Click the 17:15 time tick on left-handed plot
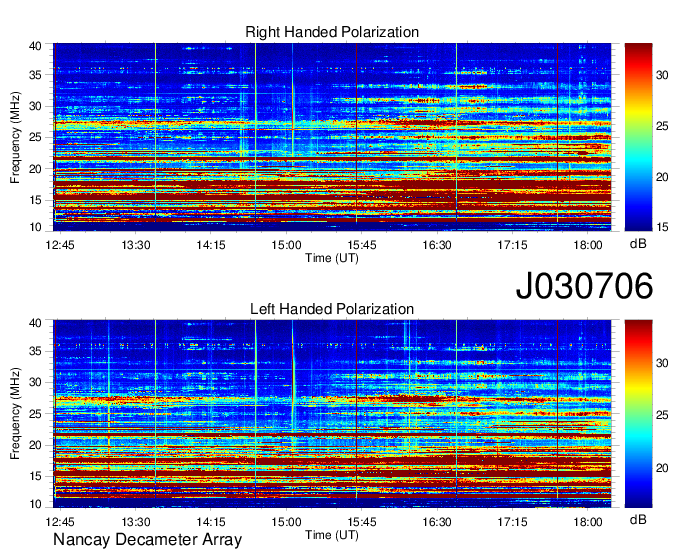This screenshot has width=680, height=552. [512, 522]
